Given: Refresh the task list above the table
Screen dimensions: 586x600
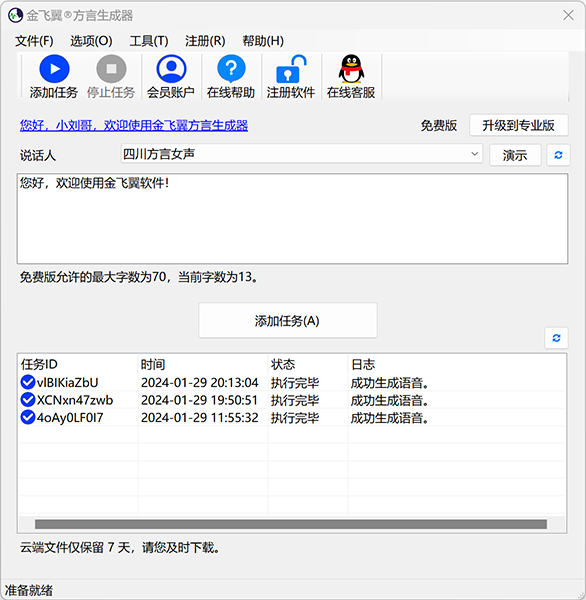Looking at the screenshot, I should coord(556,338).
